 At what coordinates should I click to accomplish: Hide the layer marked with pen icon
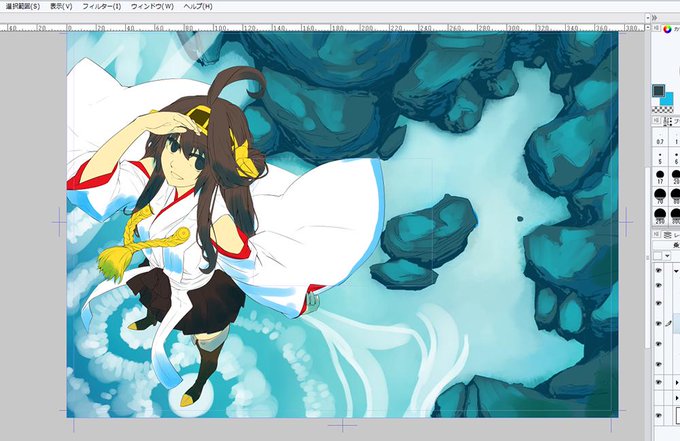pyautogui.click(x=659, y=324)
